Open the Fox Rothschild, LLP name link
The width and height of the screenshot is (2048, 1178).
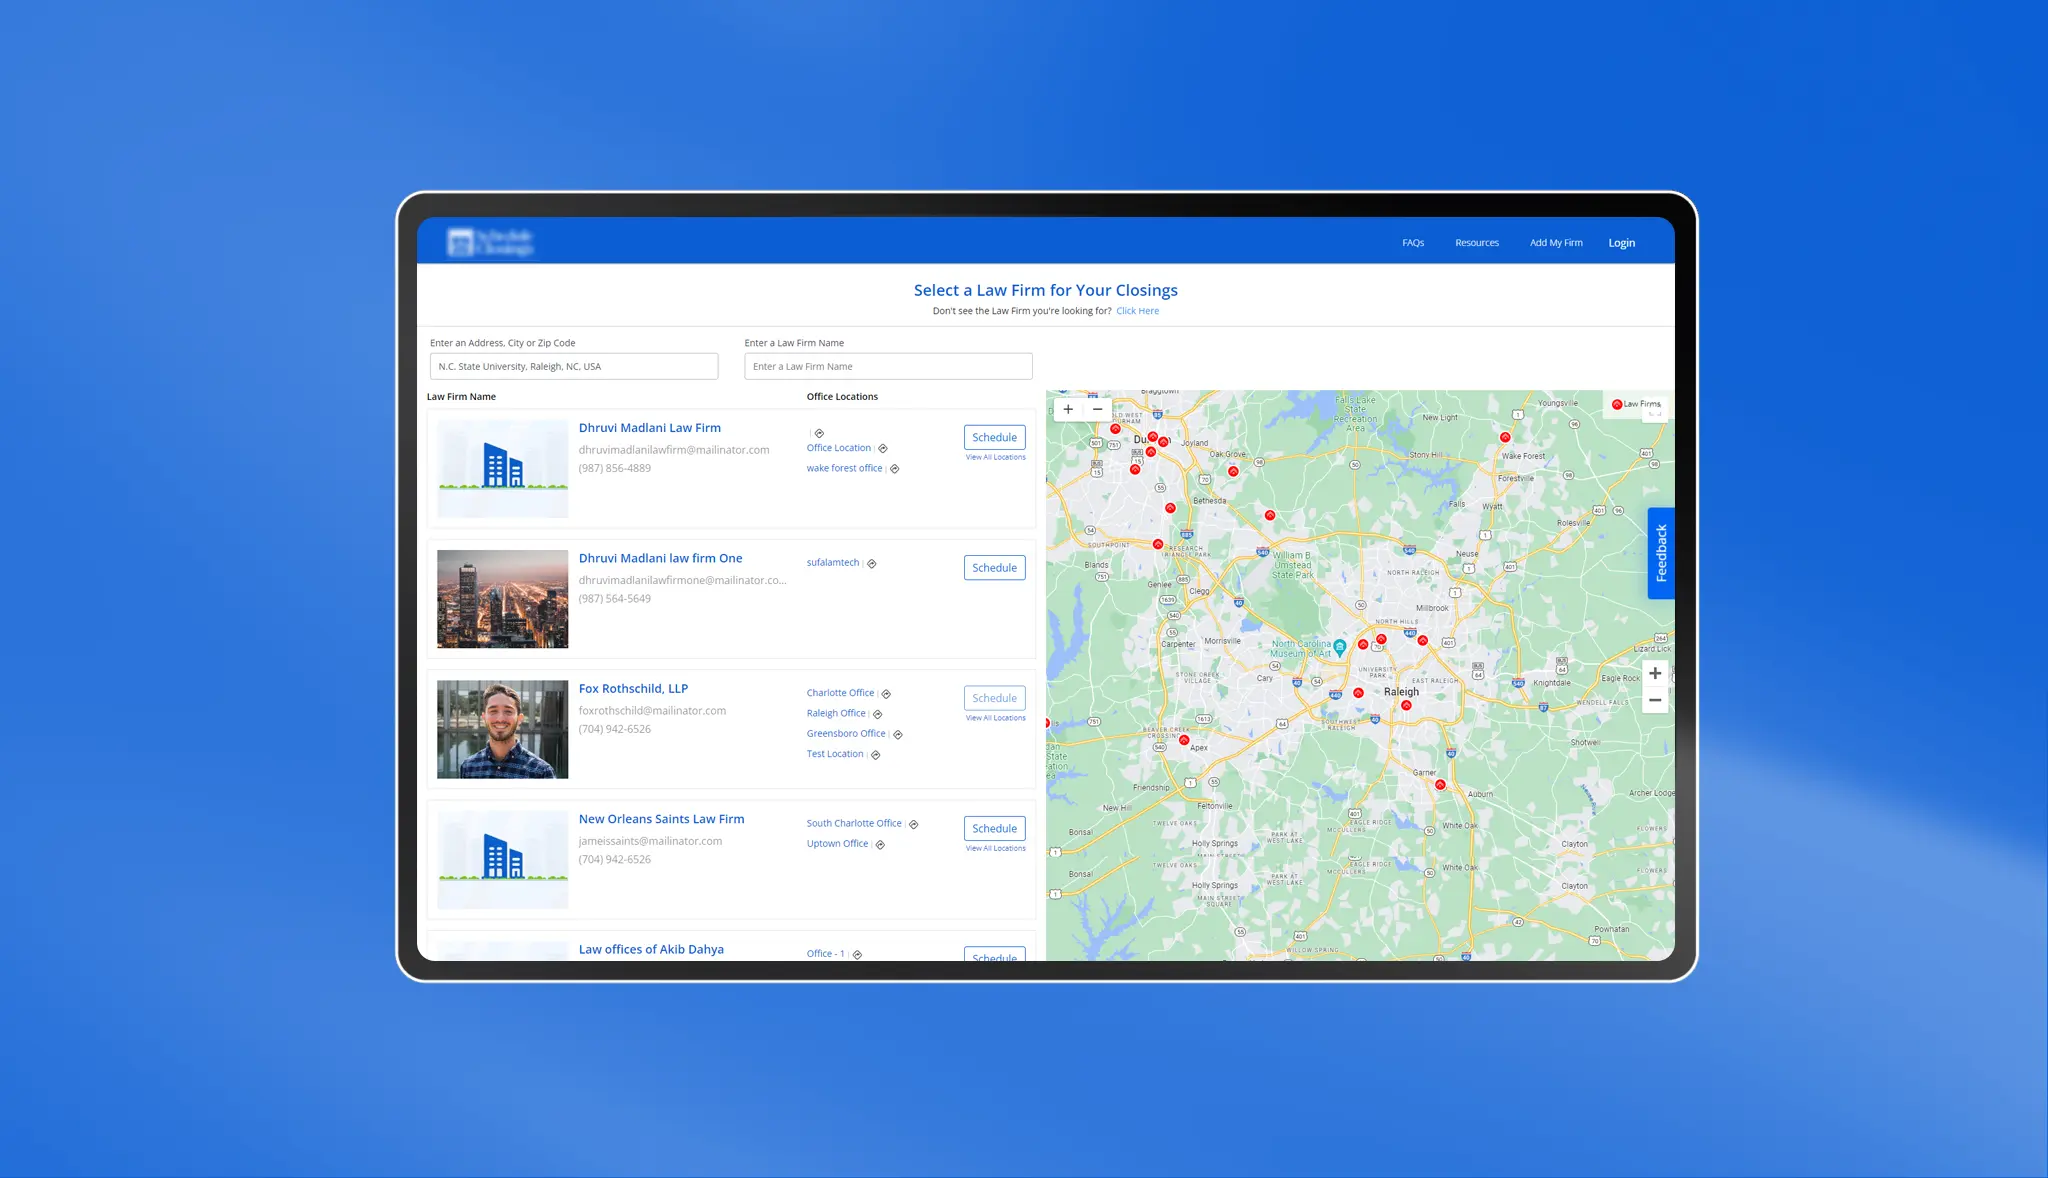coord(633,689)
